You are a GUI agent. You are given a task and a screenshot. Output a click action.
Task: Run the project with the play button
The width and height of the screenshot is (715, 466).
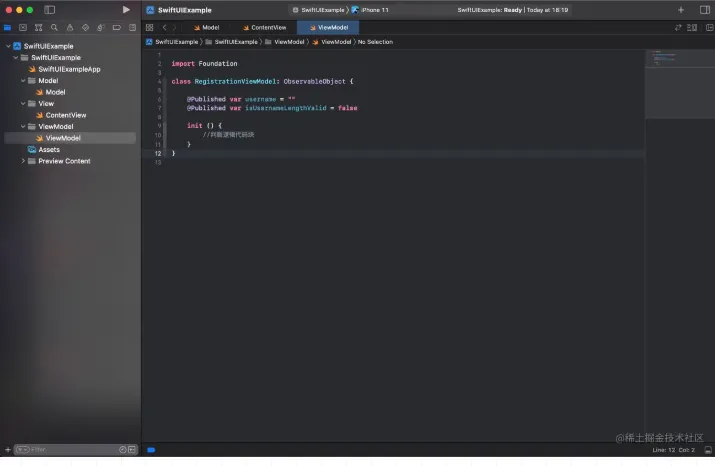tap(126, 10)
